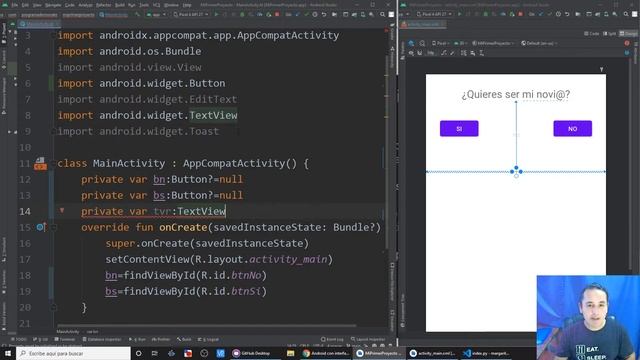640x360 pixels.
Task: Open the Run tool window at bottom
Action: pos(137,340)
